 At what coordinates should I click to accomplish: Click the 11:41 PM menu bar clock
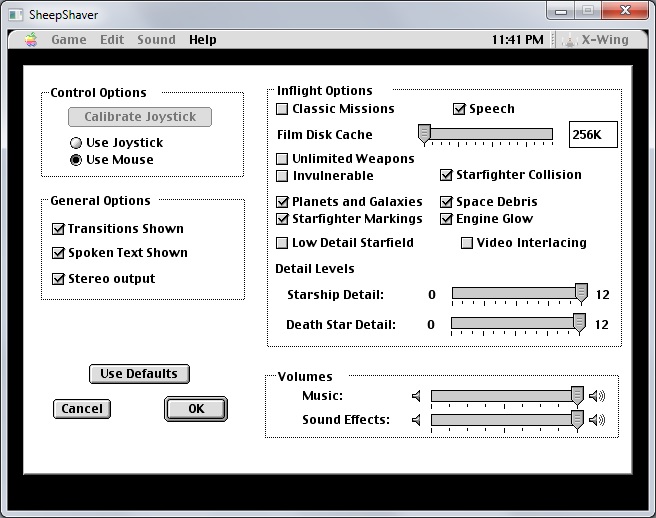(x=518, y=40)
